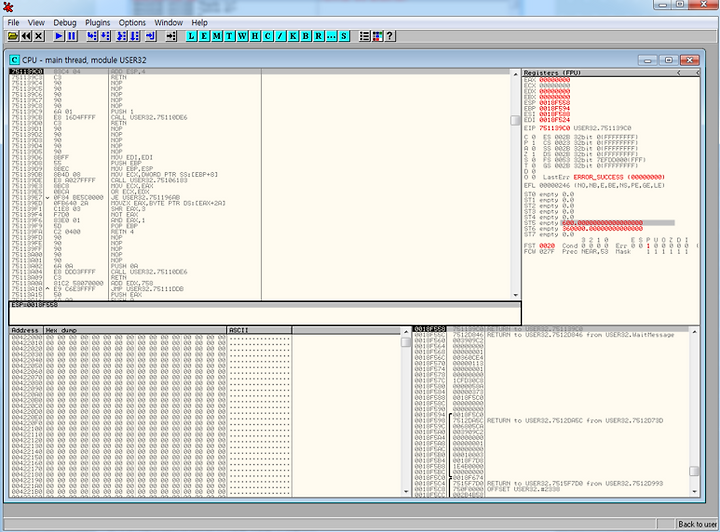
Task: Select the EIP register value
Action: (x=554, y=128)
